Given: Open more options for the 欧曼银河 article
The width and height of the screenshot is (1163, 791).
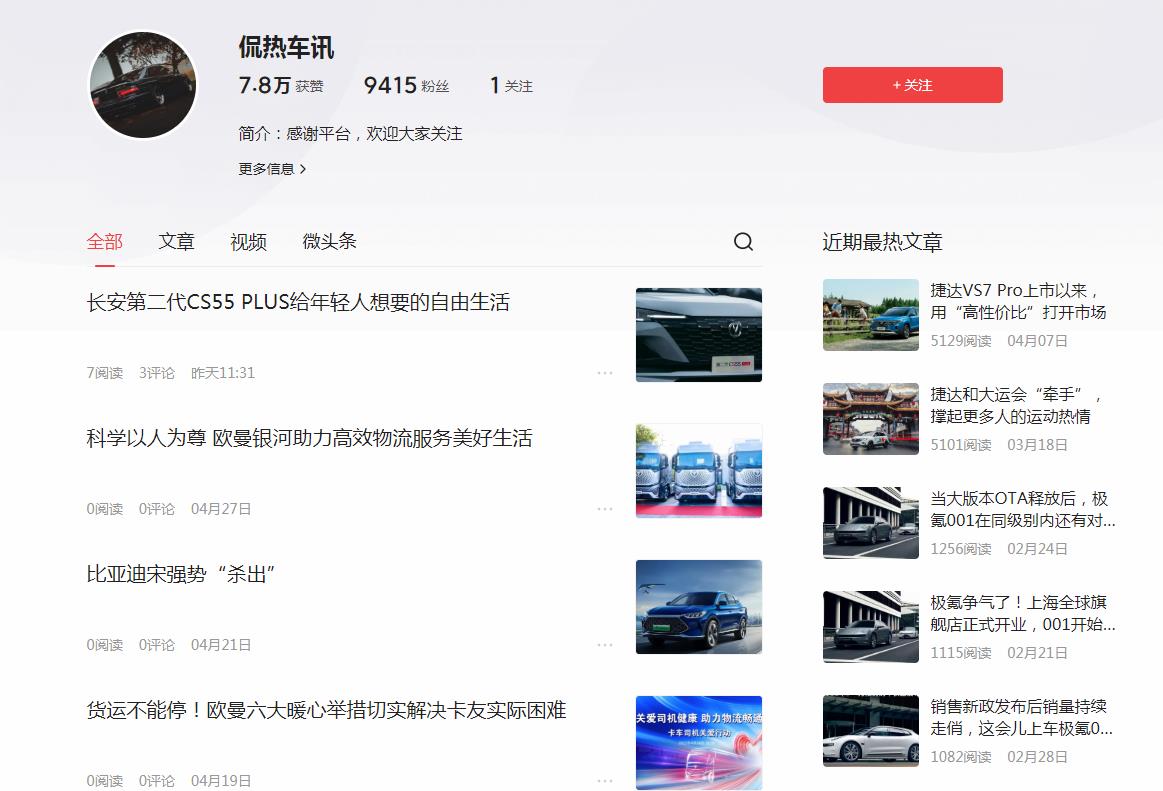Looking at the screenshot, I should point(604,509).
